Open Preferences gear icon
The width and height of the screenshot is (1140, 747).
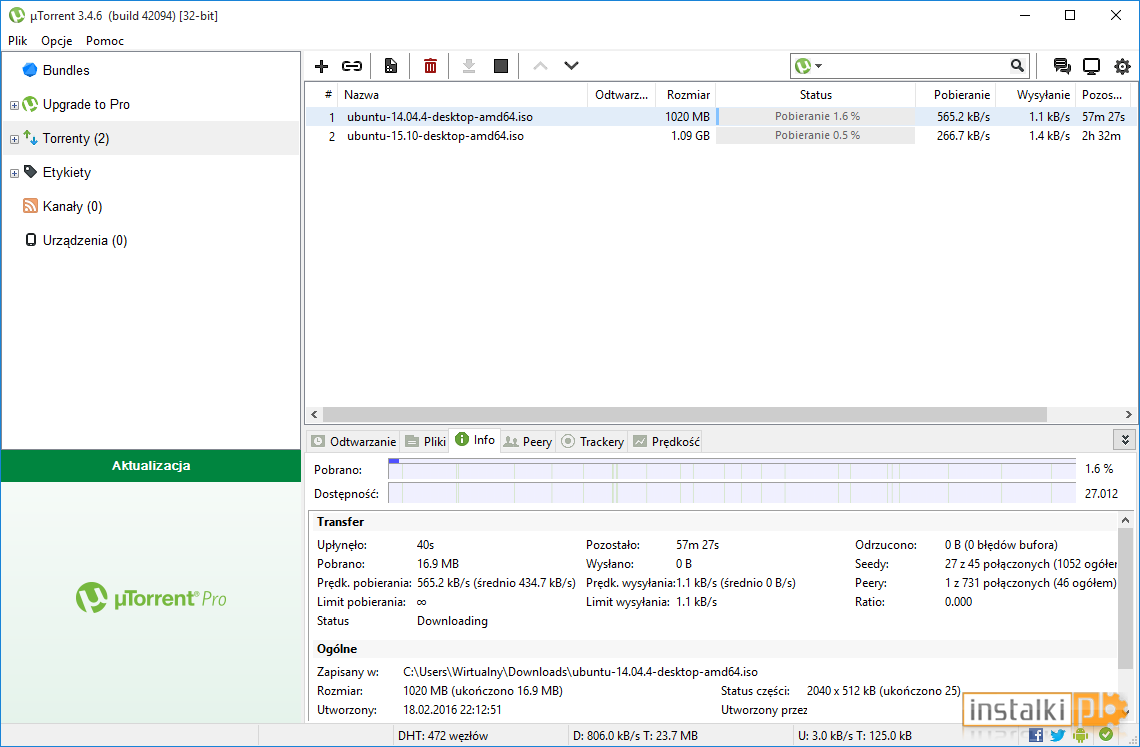pos(1123,66)
